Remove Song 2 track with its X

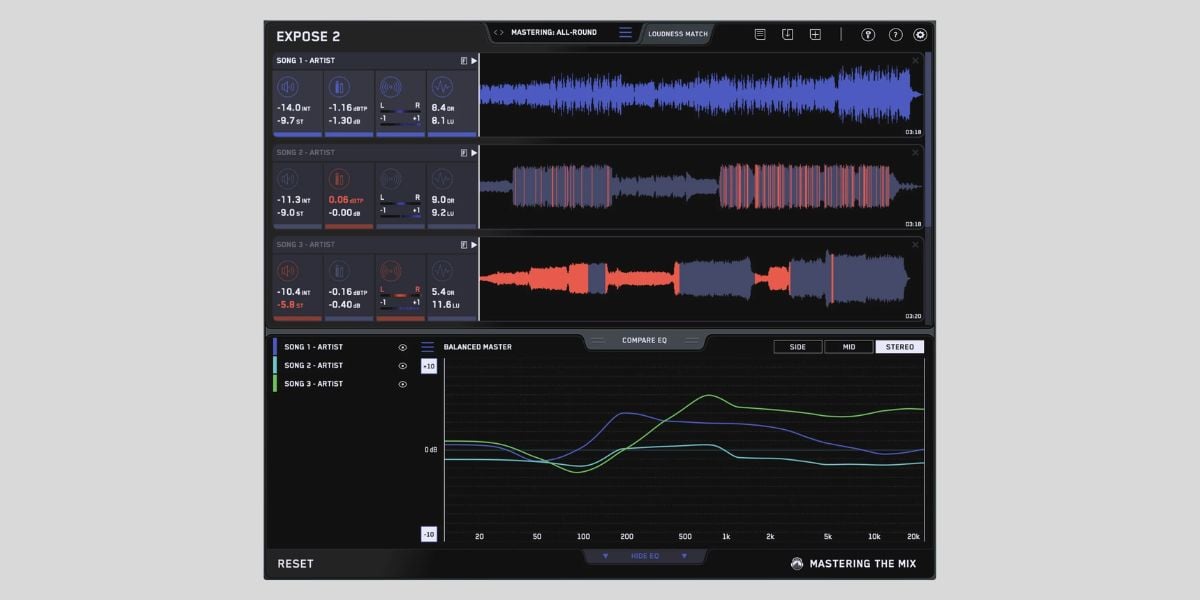[x=915, y=153]
